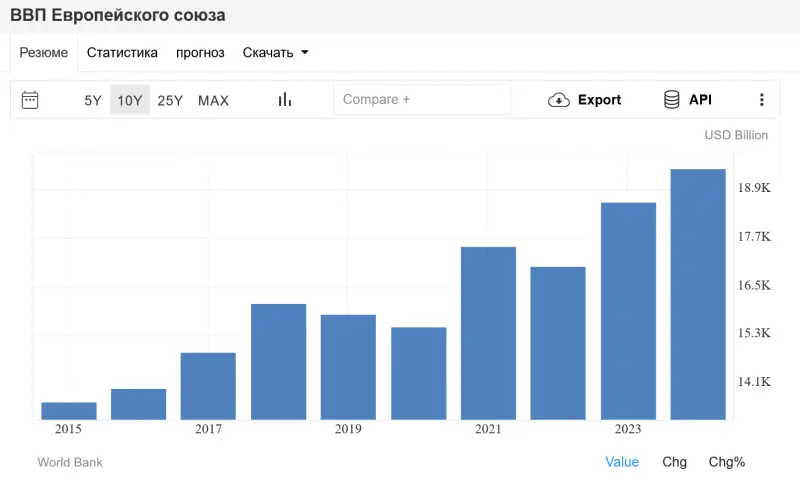
Task: Click the 2017 x-axis label
Action: (x=208, y=429)
